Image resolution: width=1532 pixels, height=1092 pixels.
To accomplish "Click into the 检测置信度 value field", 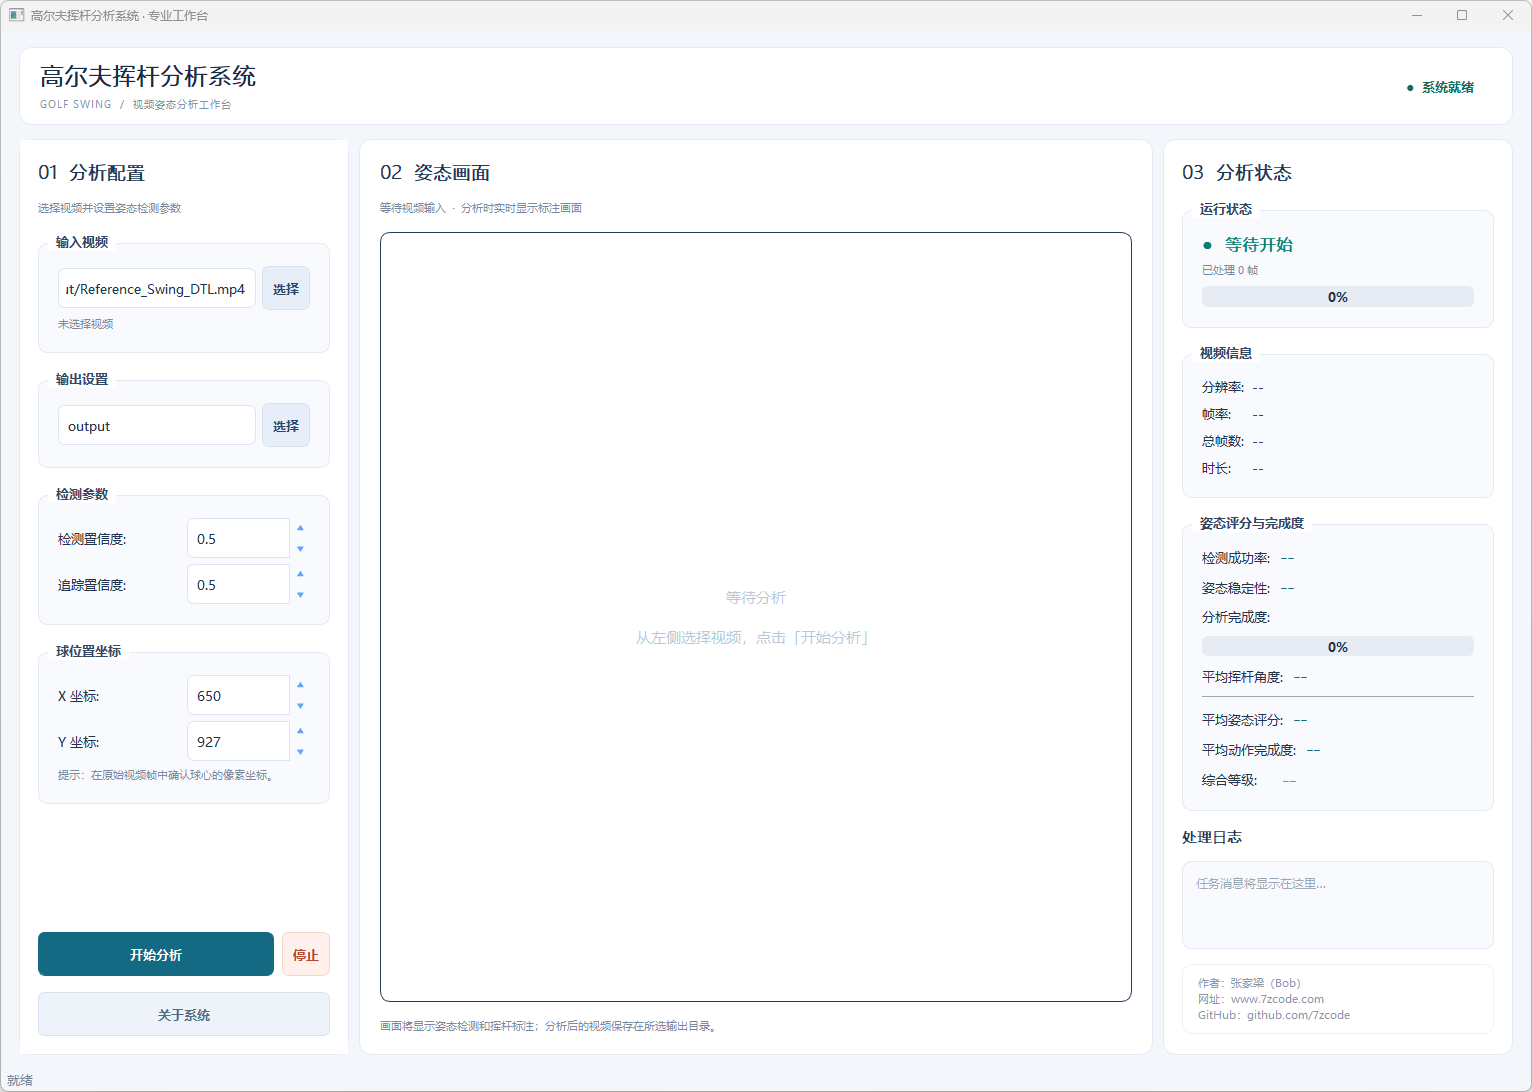I will (x=238, y=539).
